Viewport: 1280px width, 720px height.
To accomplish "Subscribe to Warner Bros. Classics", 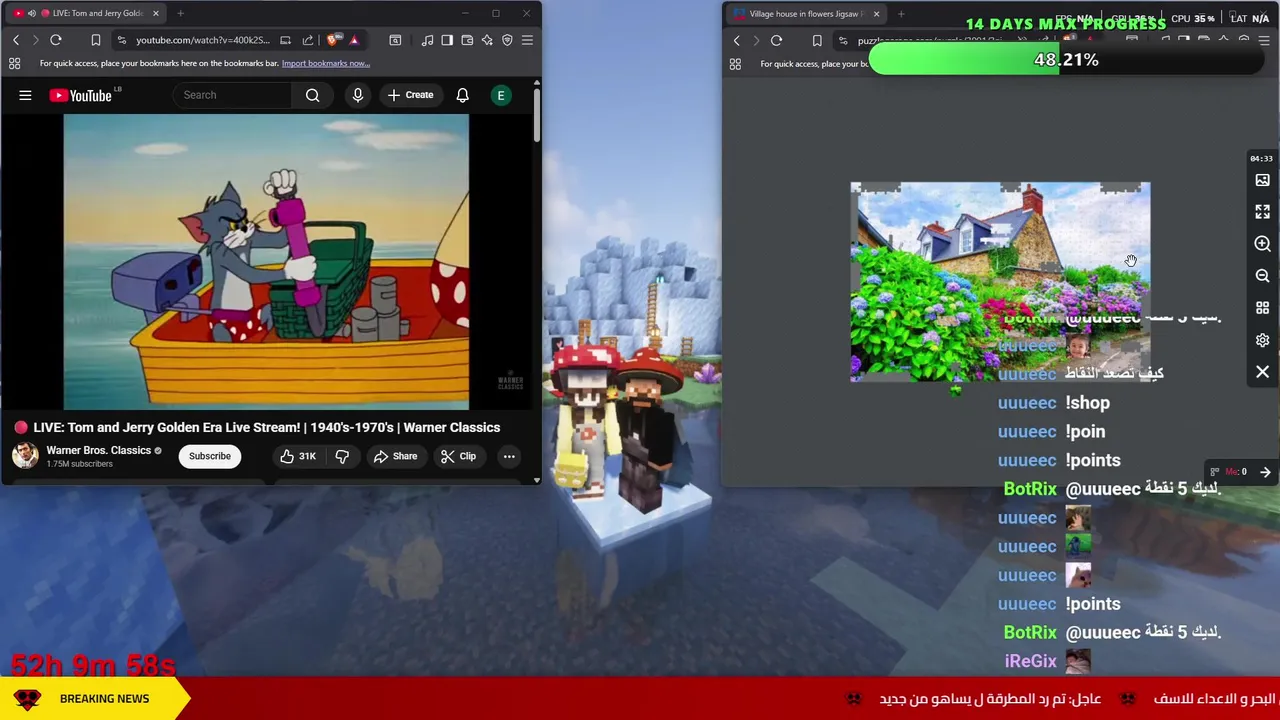I will pos(210,456).
